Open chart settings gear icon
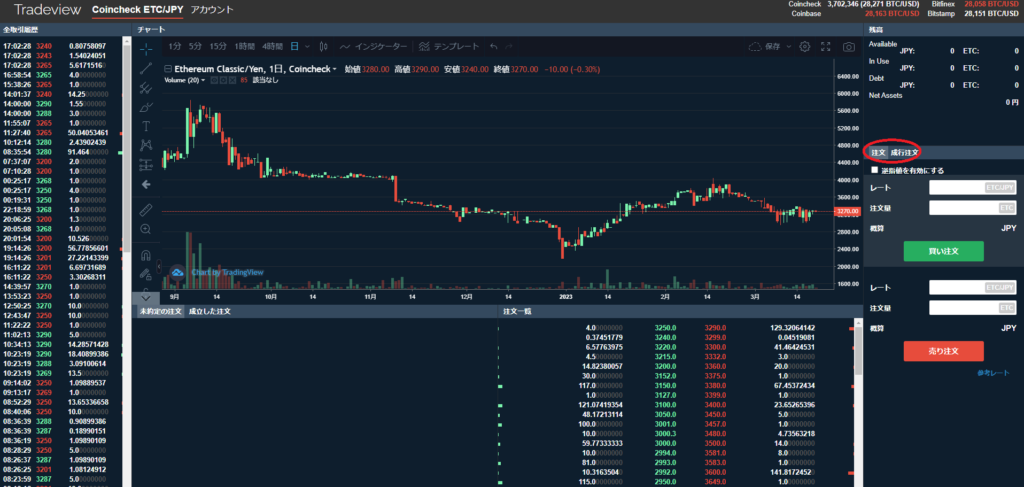Viewport: 1024px width, 487px height. pyautogui.click(x=805, y=47)
